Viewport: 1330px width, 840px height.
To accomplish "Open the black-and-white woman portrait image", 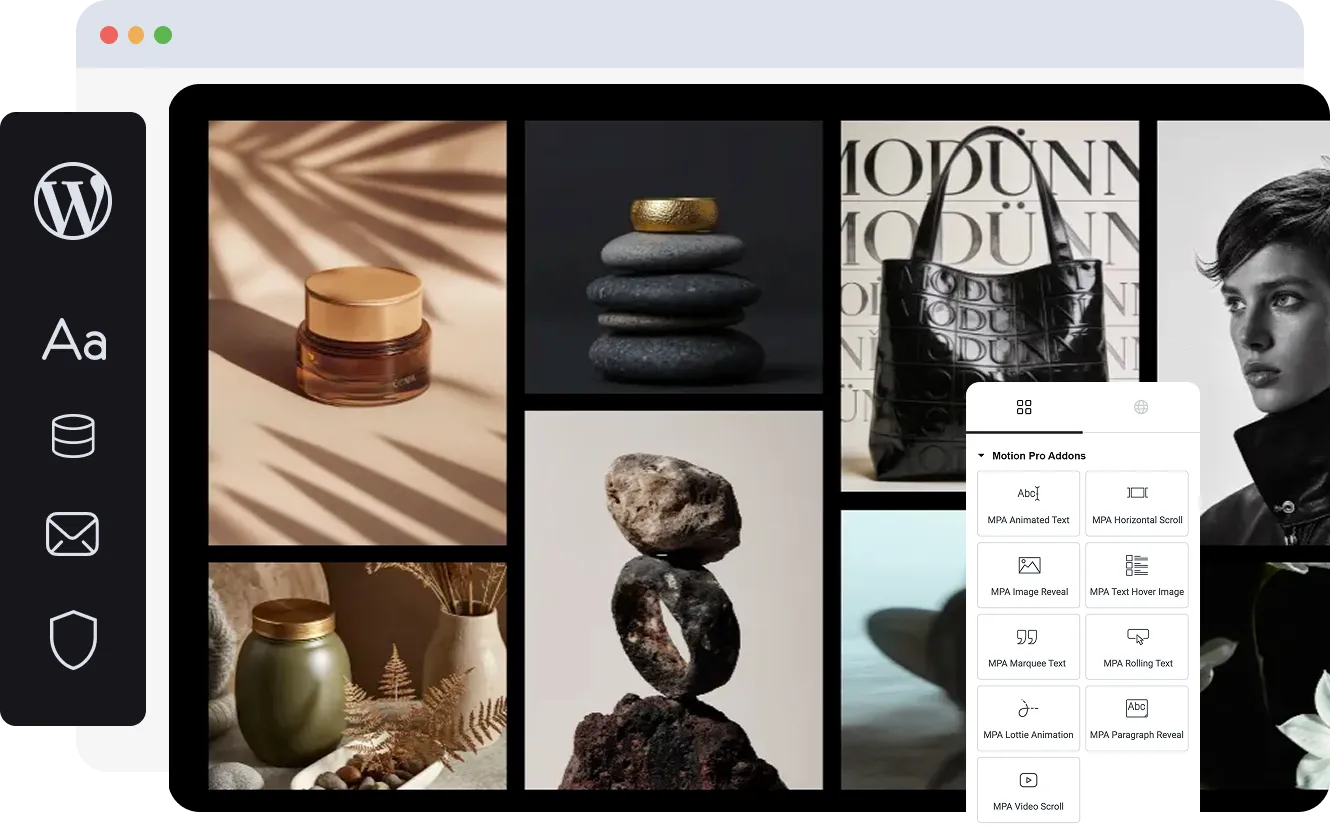I will click(1243, 333).
